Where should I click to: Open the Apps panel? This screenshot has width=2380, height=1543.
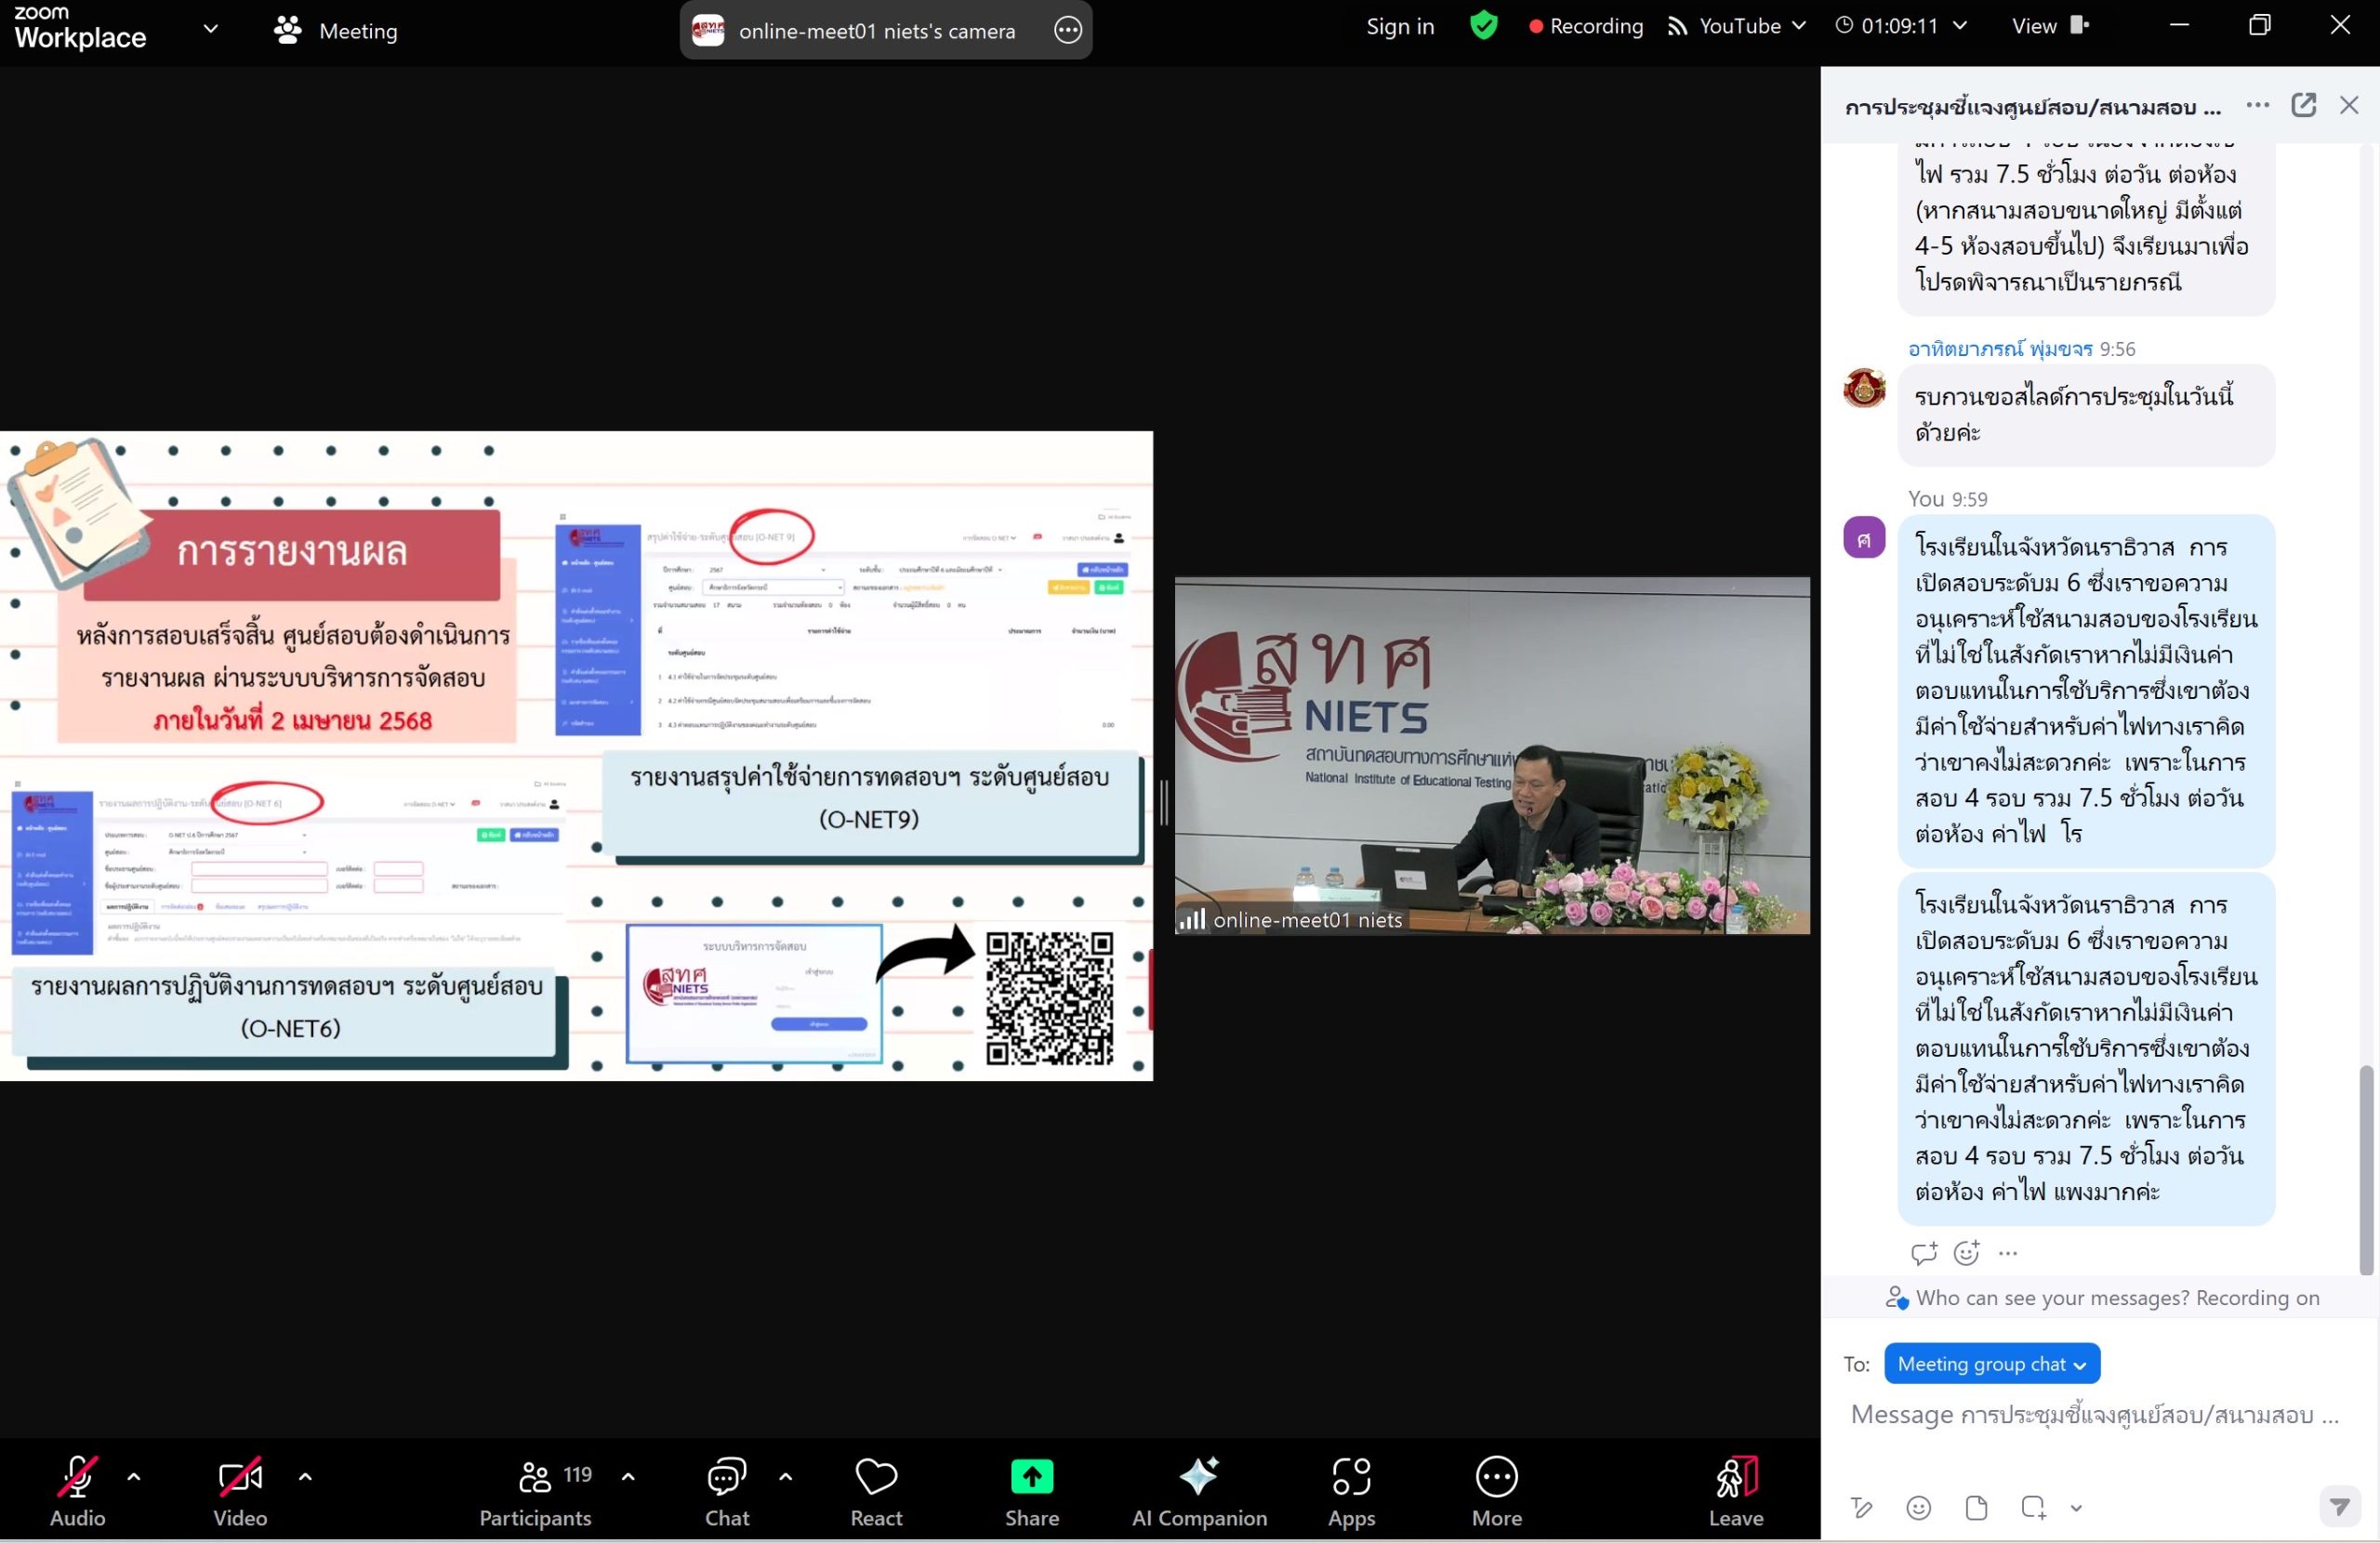point(1351,1491)
